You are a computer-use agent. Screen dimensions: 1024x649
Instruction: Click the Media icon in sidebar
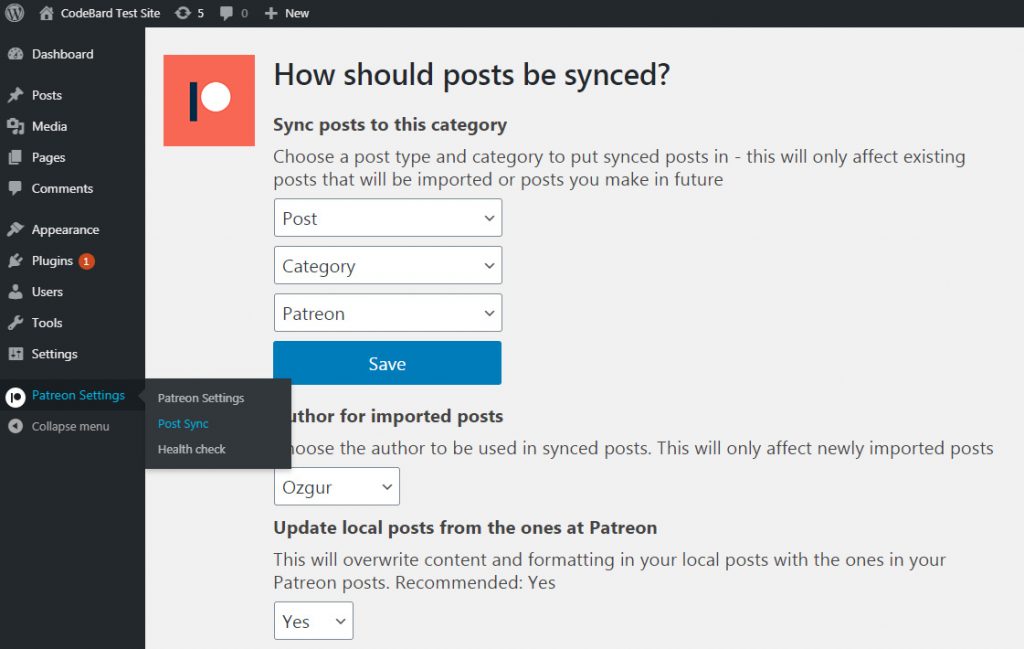[x=16, y=126]
